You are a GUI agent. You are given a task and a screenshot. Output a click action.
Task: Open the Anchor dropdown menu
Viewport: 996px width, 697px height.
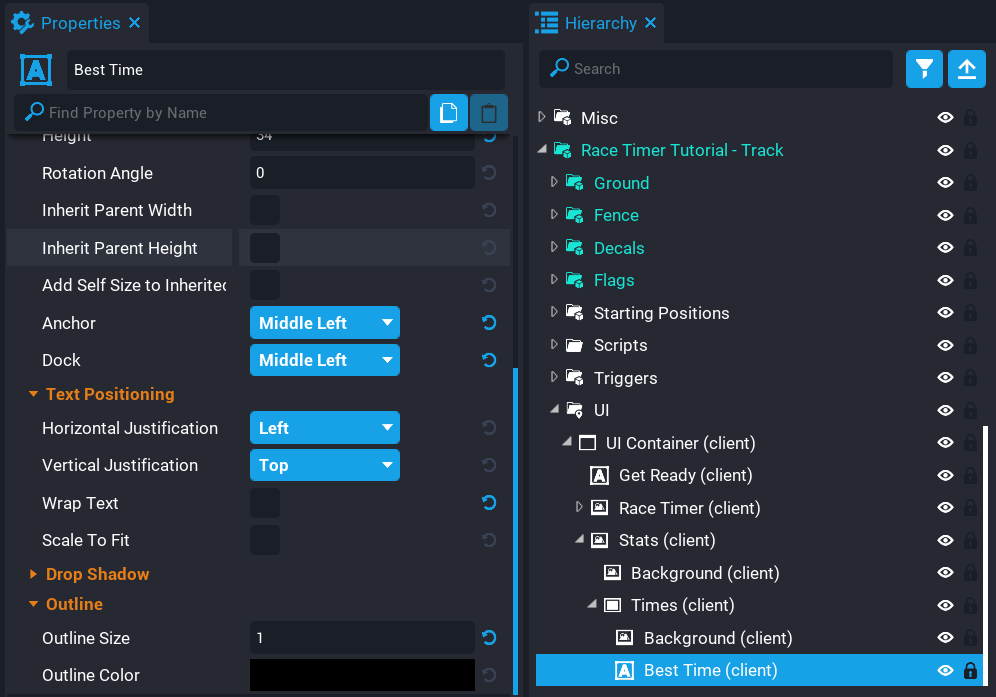coord(324,323)
